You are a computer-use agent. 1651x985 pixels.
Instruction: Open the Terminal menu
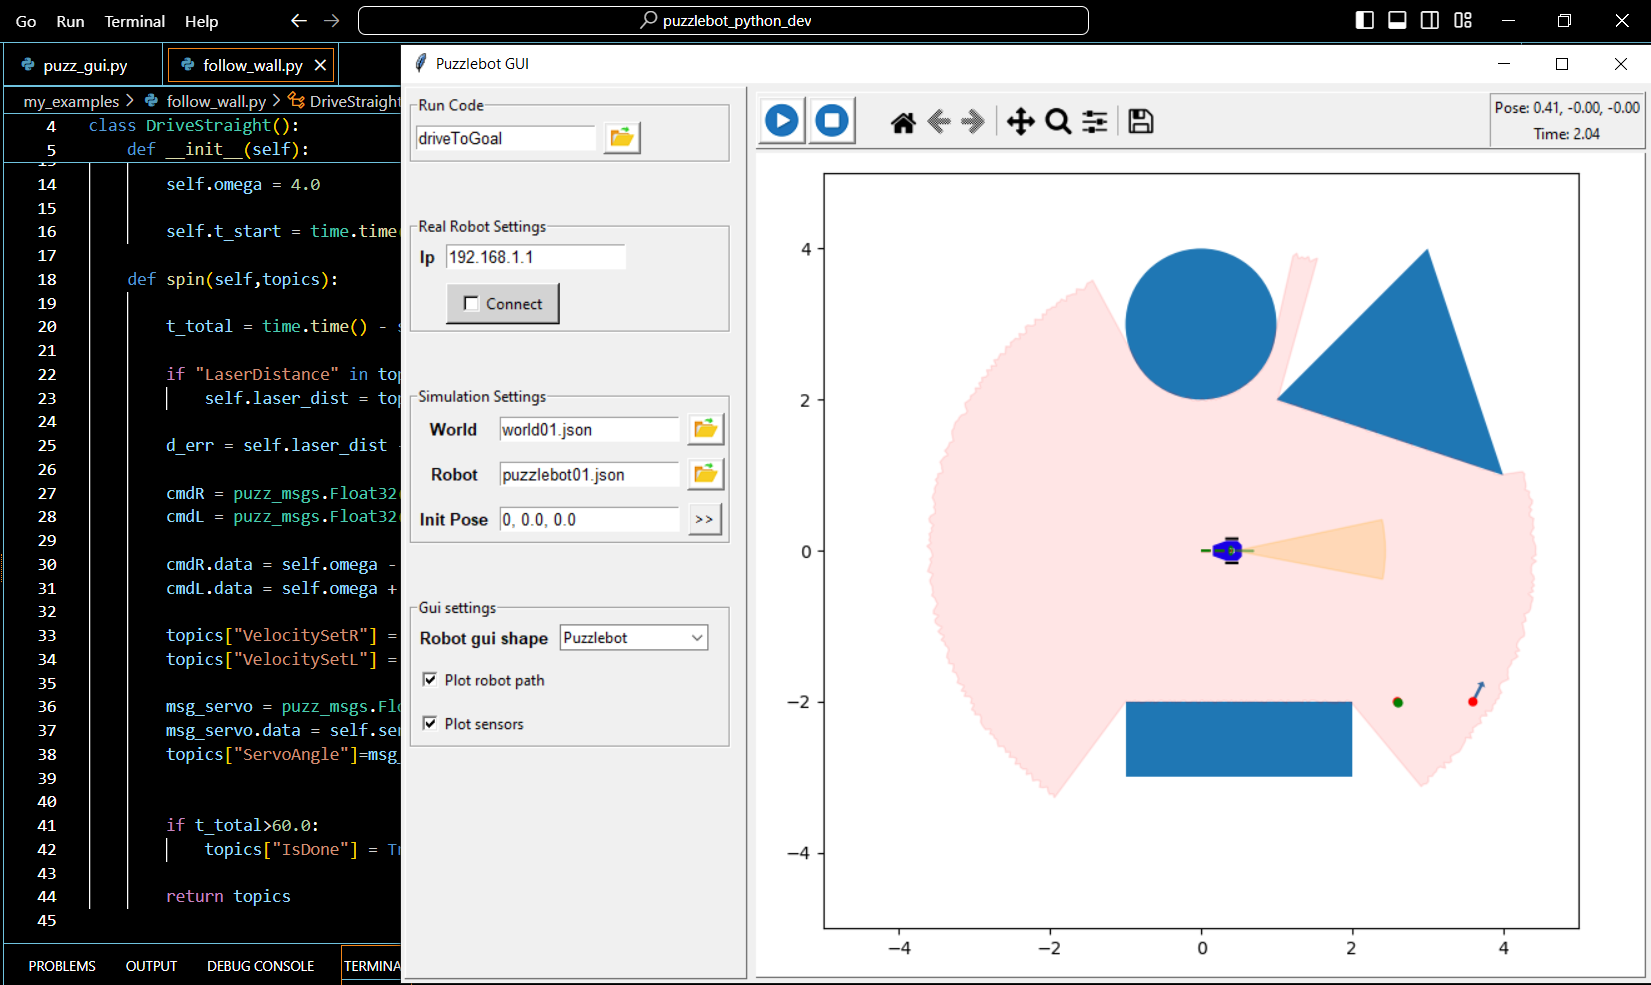(x=135, y=21)
